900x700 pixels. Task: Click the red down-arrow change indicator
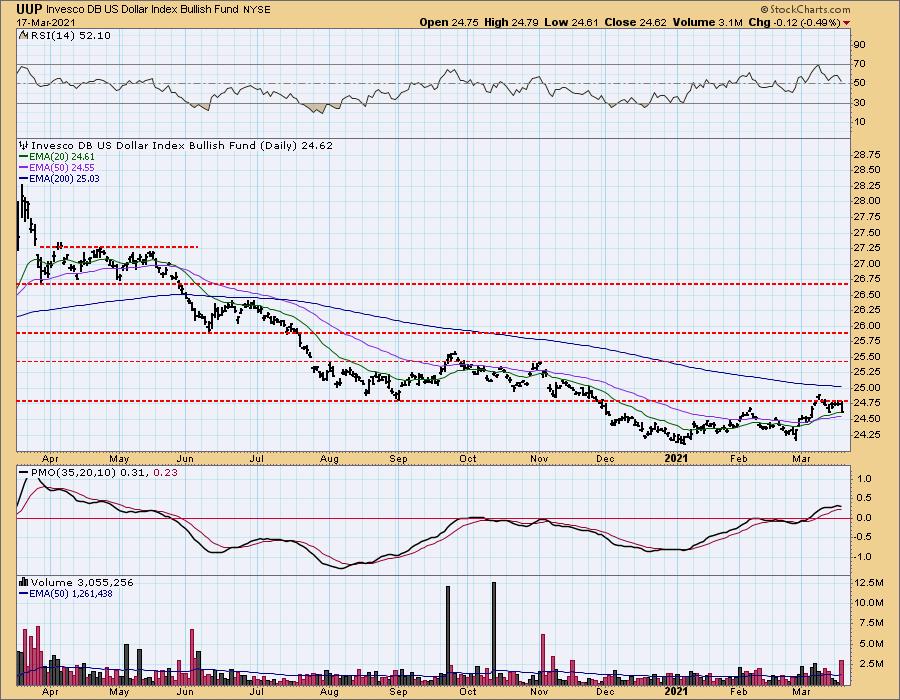pos(846,23)
